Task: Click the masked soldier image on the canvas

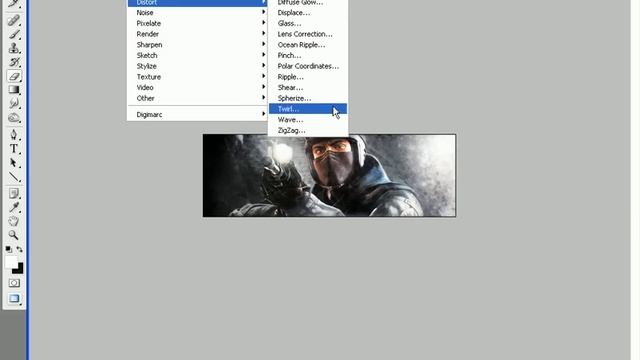Action: pos(329,176)
